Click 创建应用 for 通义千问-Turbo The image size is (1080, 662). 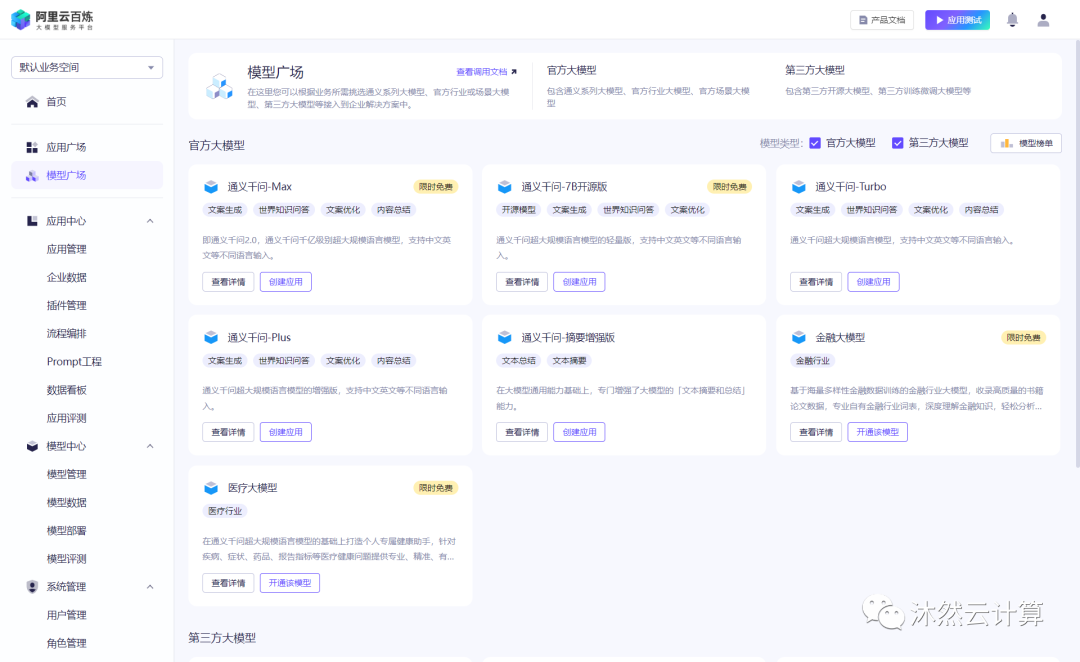pyautogui.click(x=873, y=282)
